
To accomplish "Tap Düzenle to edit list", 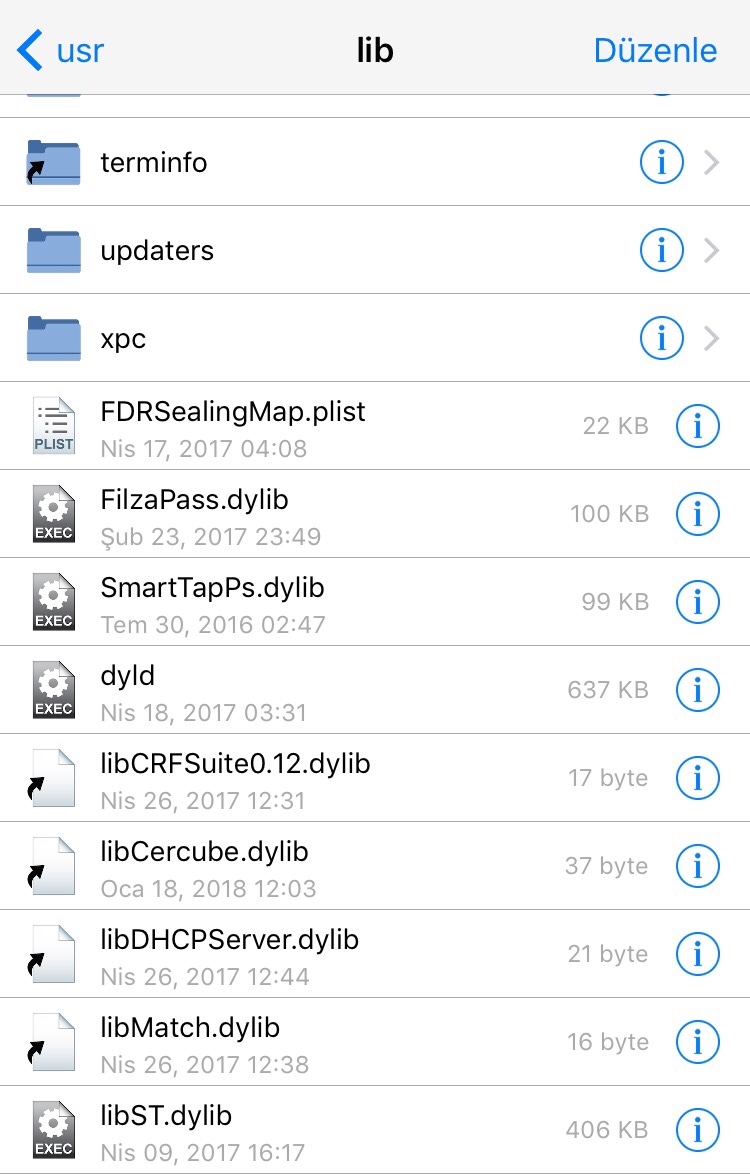I will pyautogui.click(x=655, y=50).
